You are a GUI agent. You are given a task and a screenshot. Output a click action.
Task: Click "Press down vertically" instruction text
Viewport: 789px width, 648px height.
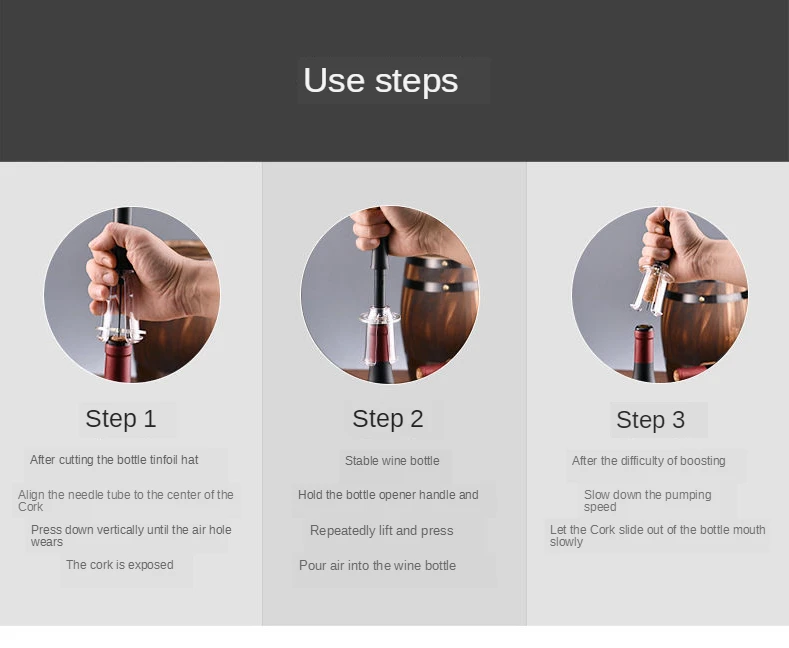coord(131,536)
